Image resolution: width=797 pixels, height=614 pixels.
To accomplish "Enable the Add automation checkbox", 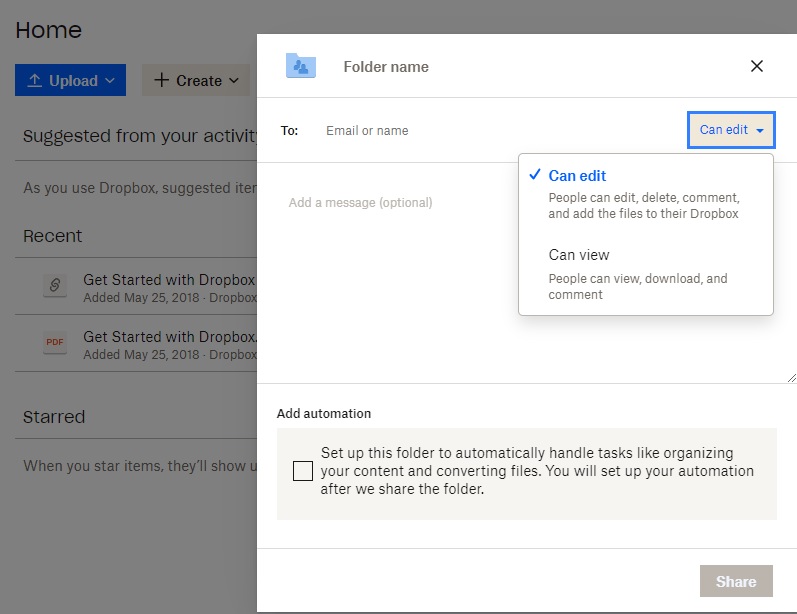I will pos(302,471).
